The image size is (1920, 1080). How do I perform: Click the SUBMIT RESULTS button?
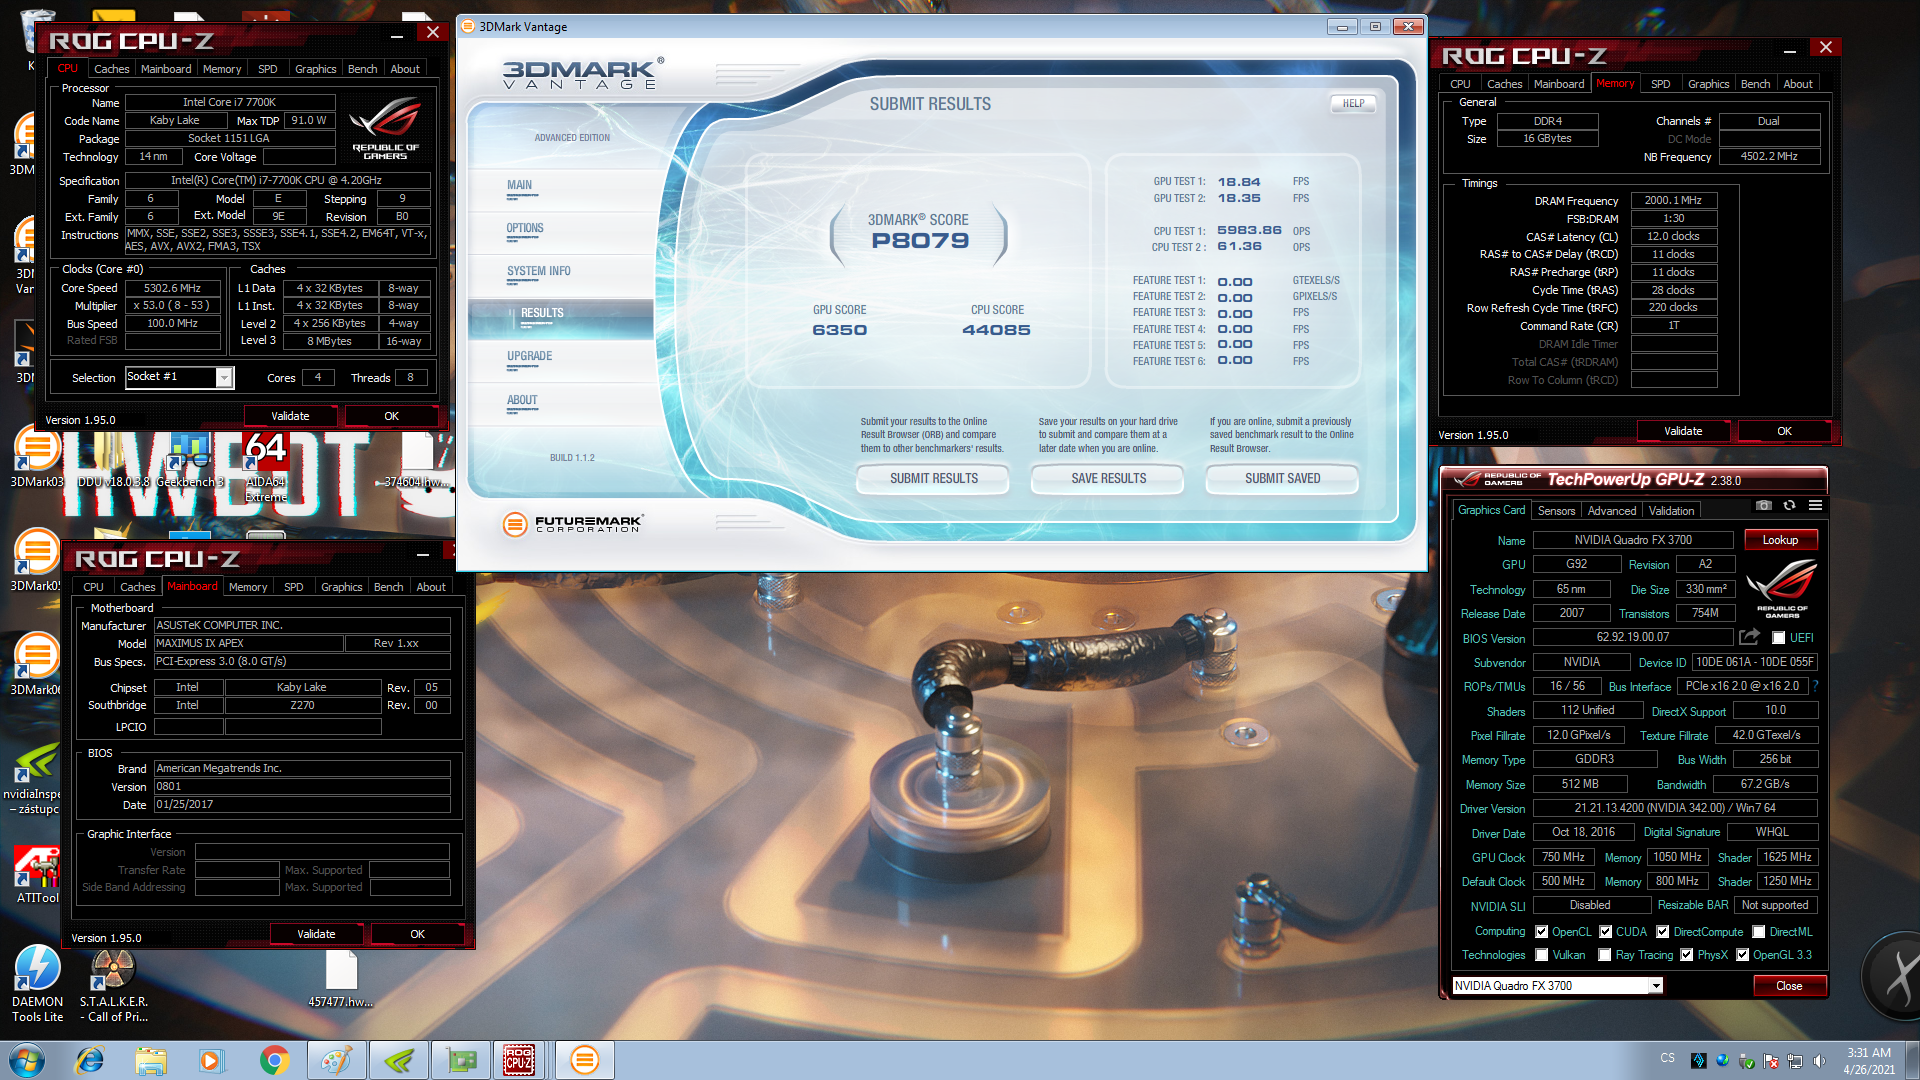933,479
